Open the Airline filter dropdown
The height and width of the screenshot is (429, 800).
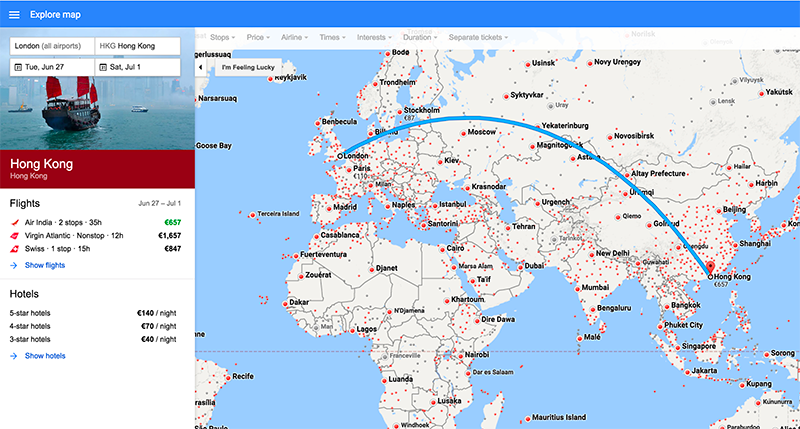(294, 37)
